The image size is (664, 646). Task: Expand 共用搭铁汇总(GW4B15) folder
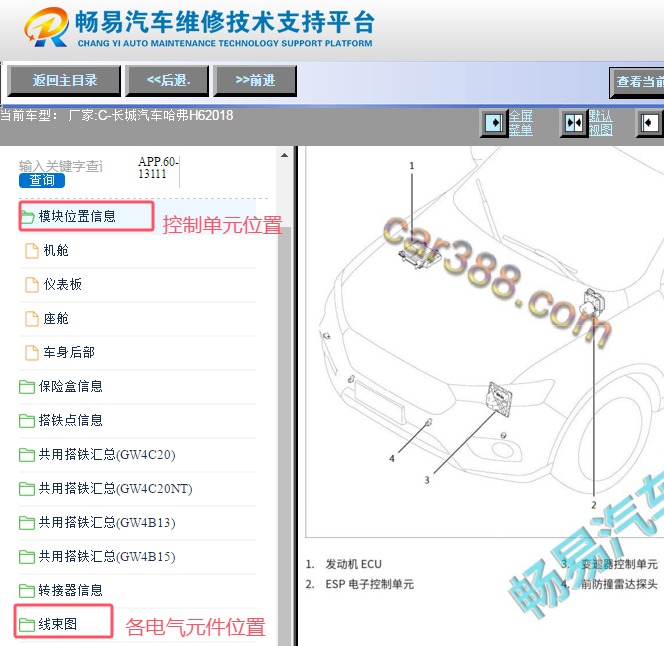(x=107, y=556)
